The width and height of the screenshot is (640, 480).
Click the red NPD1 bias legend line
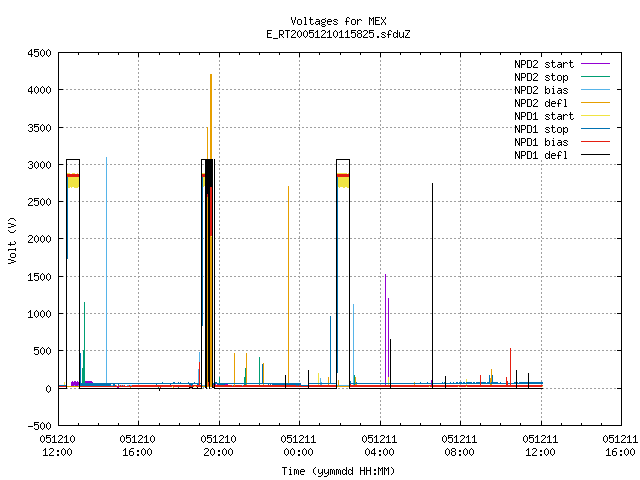click(595, 142)
